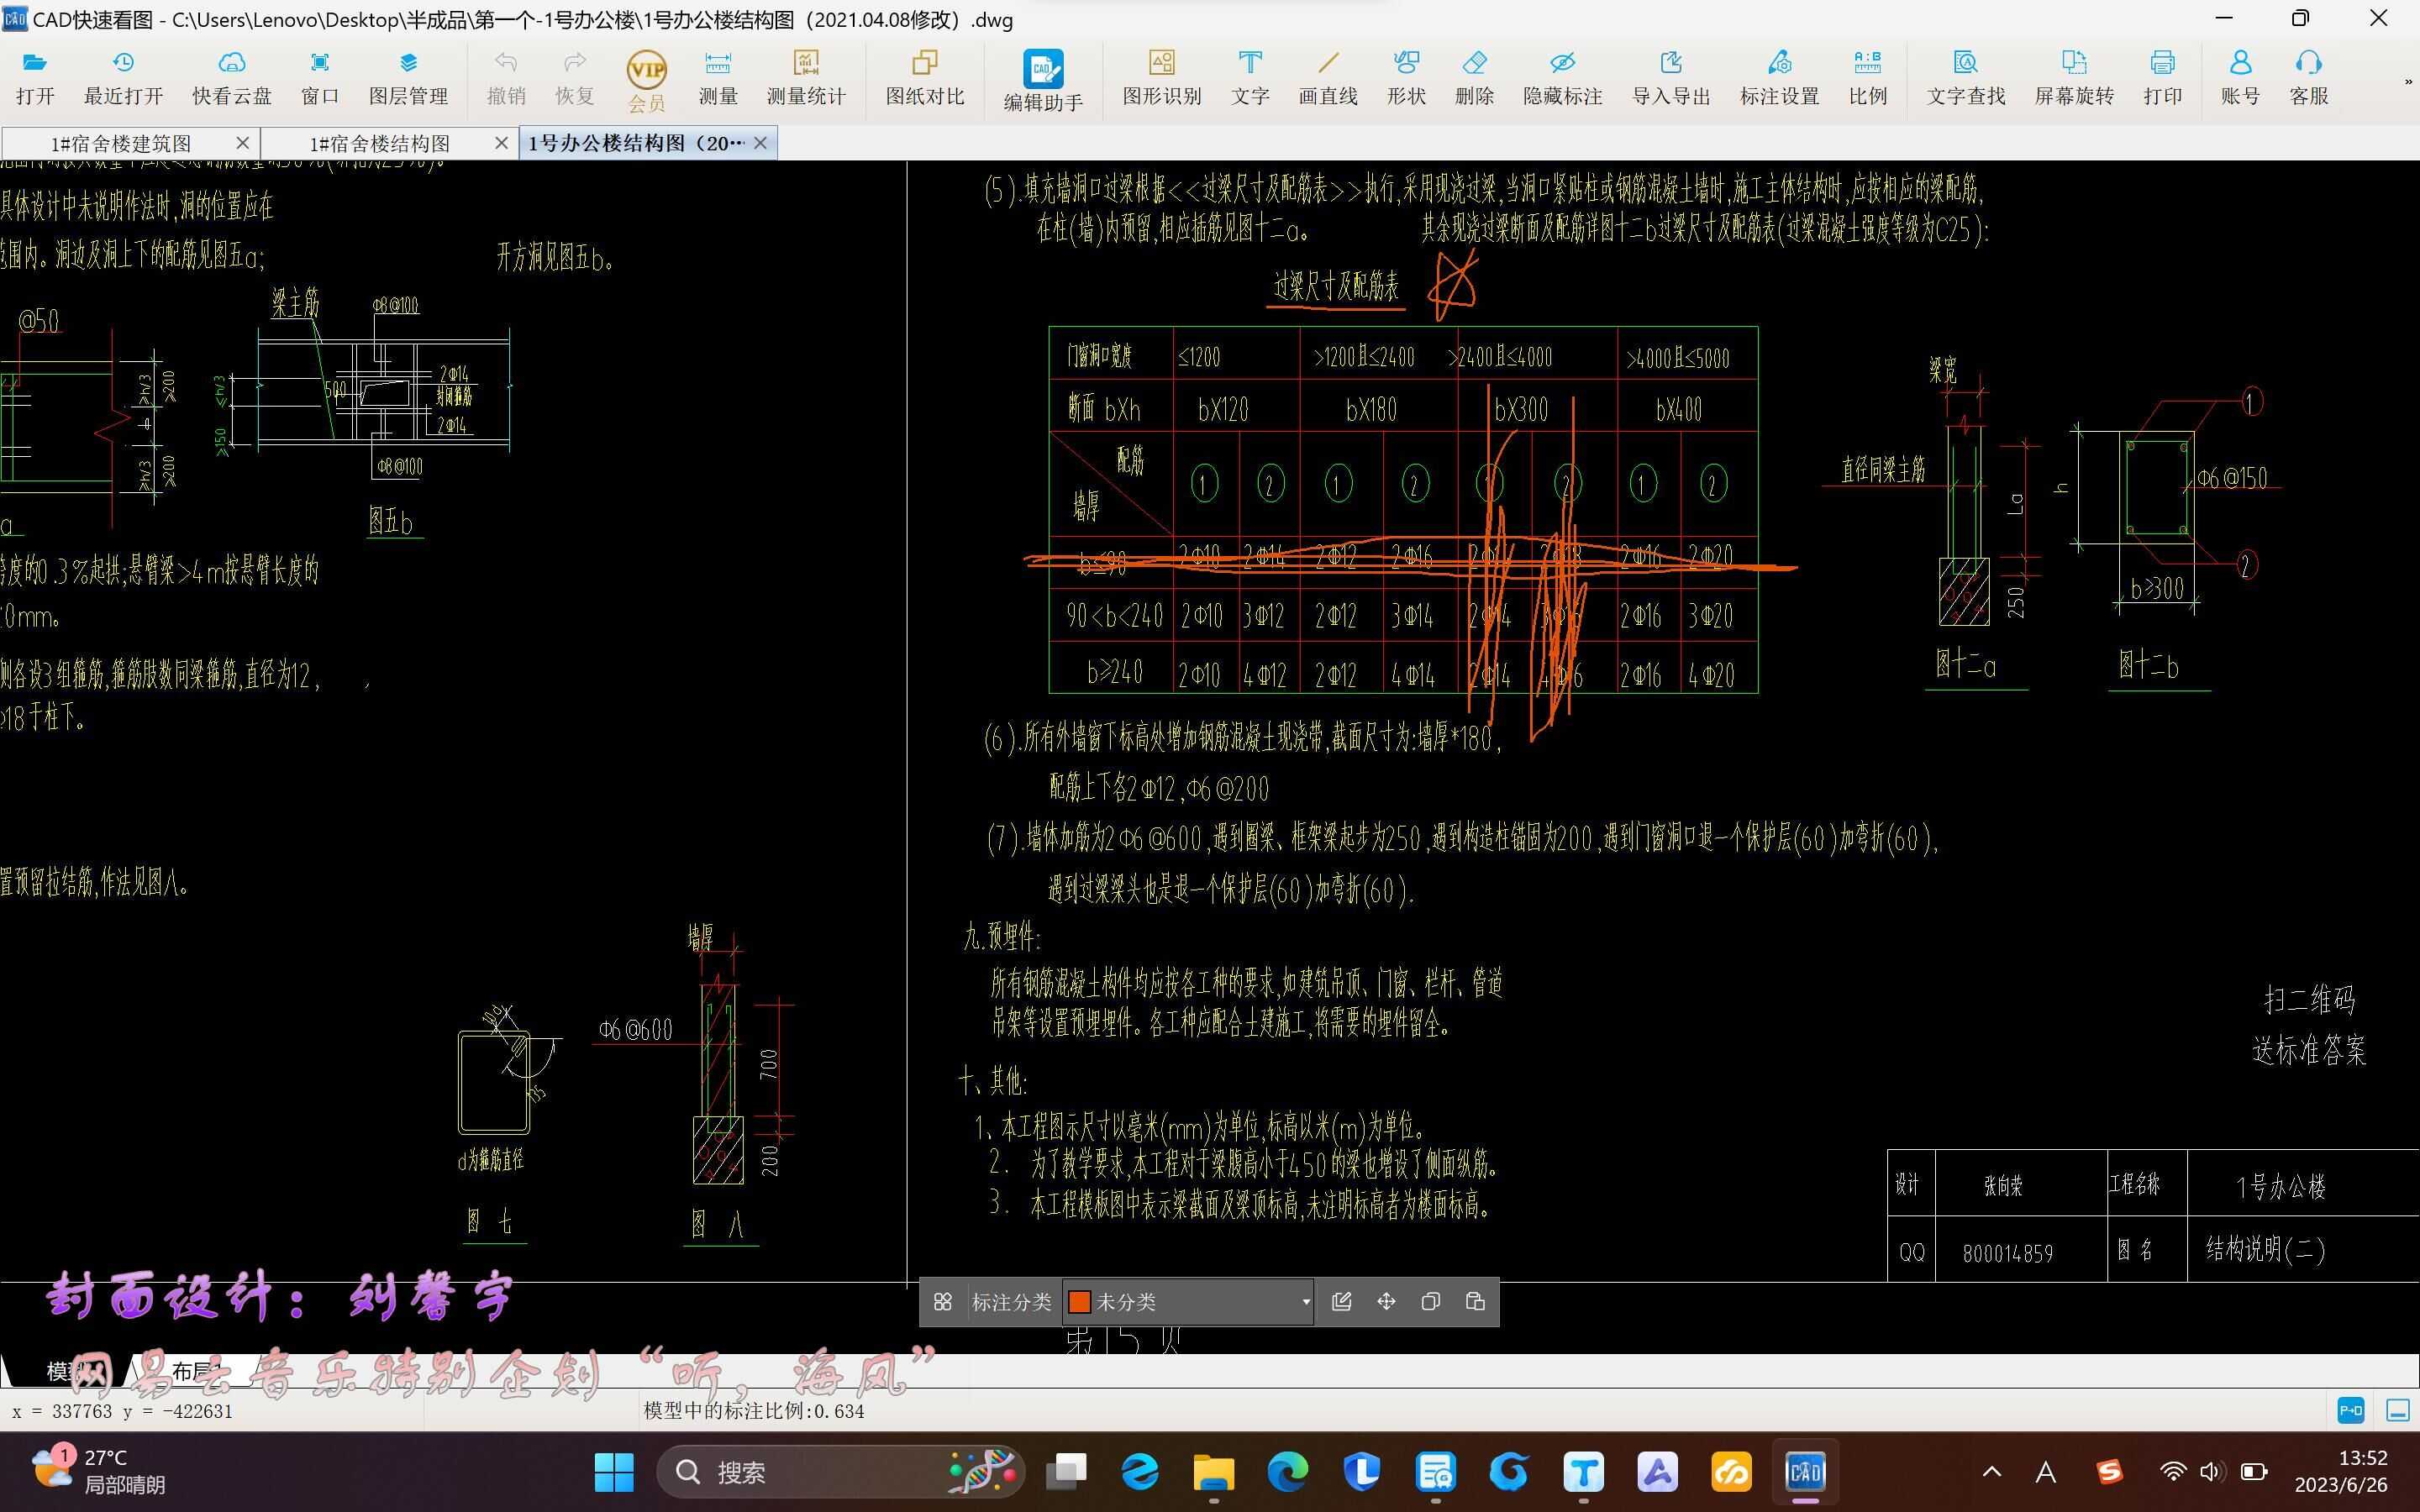The height and width of the screenshot is (1512, 2420).
Task: Expand the toolbar overflow chevron
Action: [x=2407, y=82]
